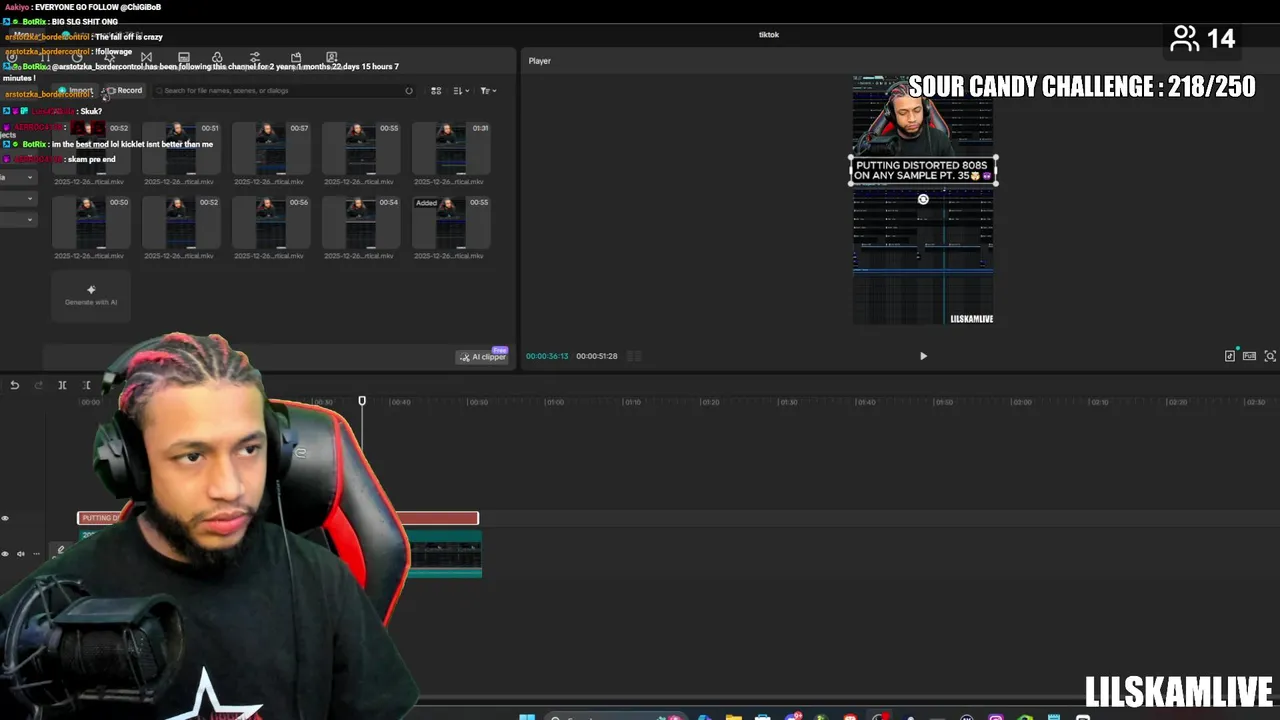Open the AI avatars icon
This screenshot has width=1280, height=720.
click(x=332, y=57)
